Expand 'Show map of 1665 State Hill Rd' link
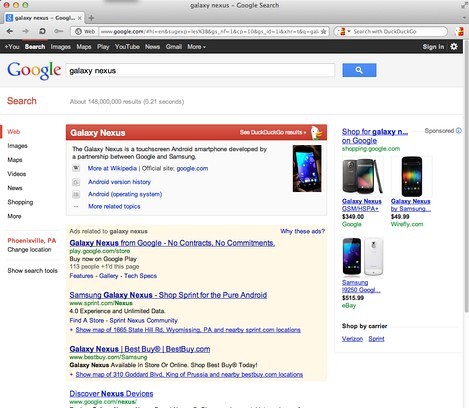Screen dimensions: 469x408 coord(188,330)
